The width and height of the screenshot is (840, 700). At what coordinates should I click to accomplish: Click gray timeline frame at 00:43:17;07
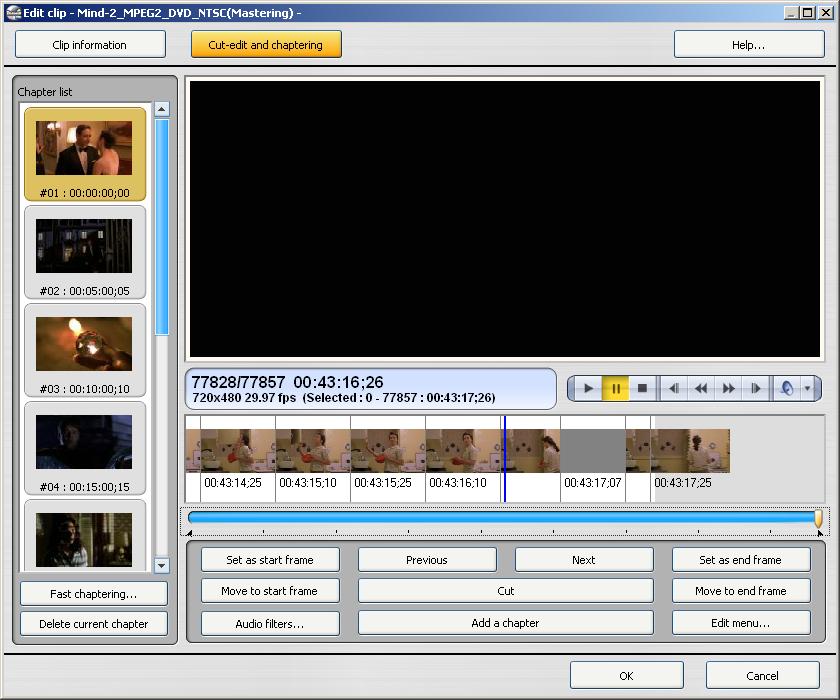(x=592, y=451)
